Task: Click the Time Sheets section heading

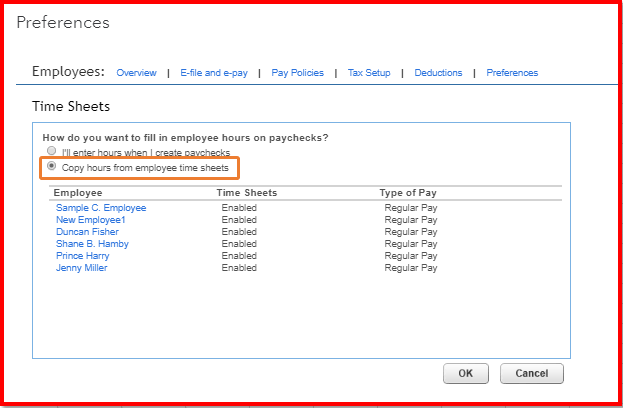Action: click(x=71, y=105)
